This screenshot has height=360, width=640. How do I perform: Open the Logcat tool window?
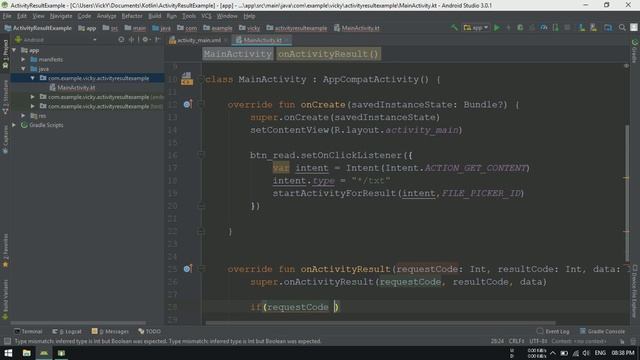pyautogui.click(x=67, y=331)
